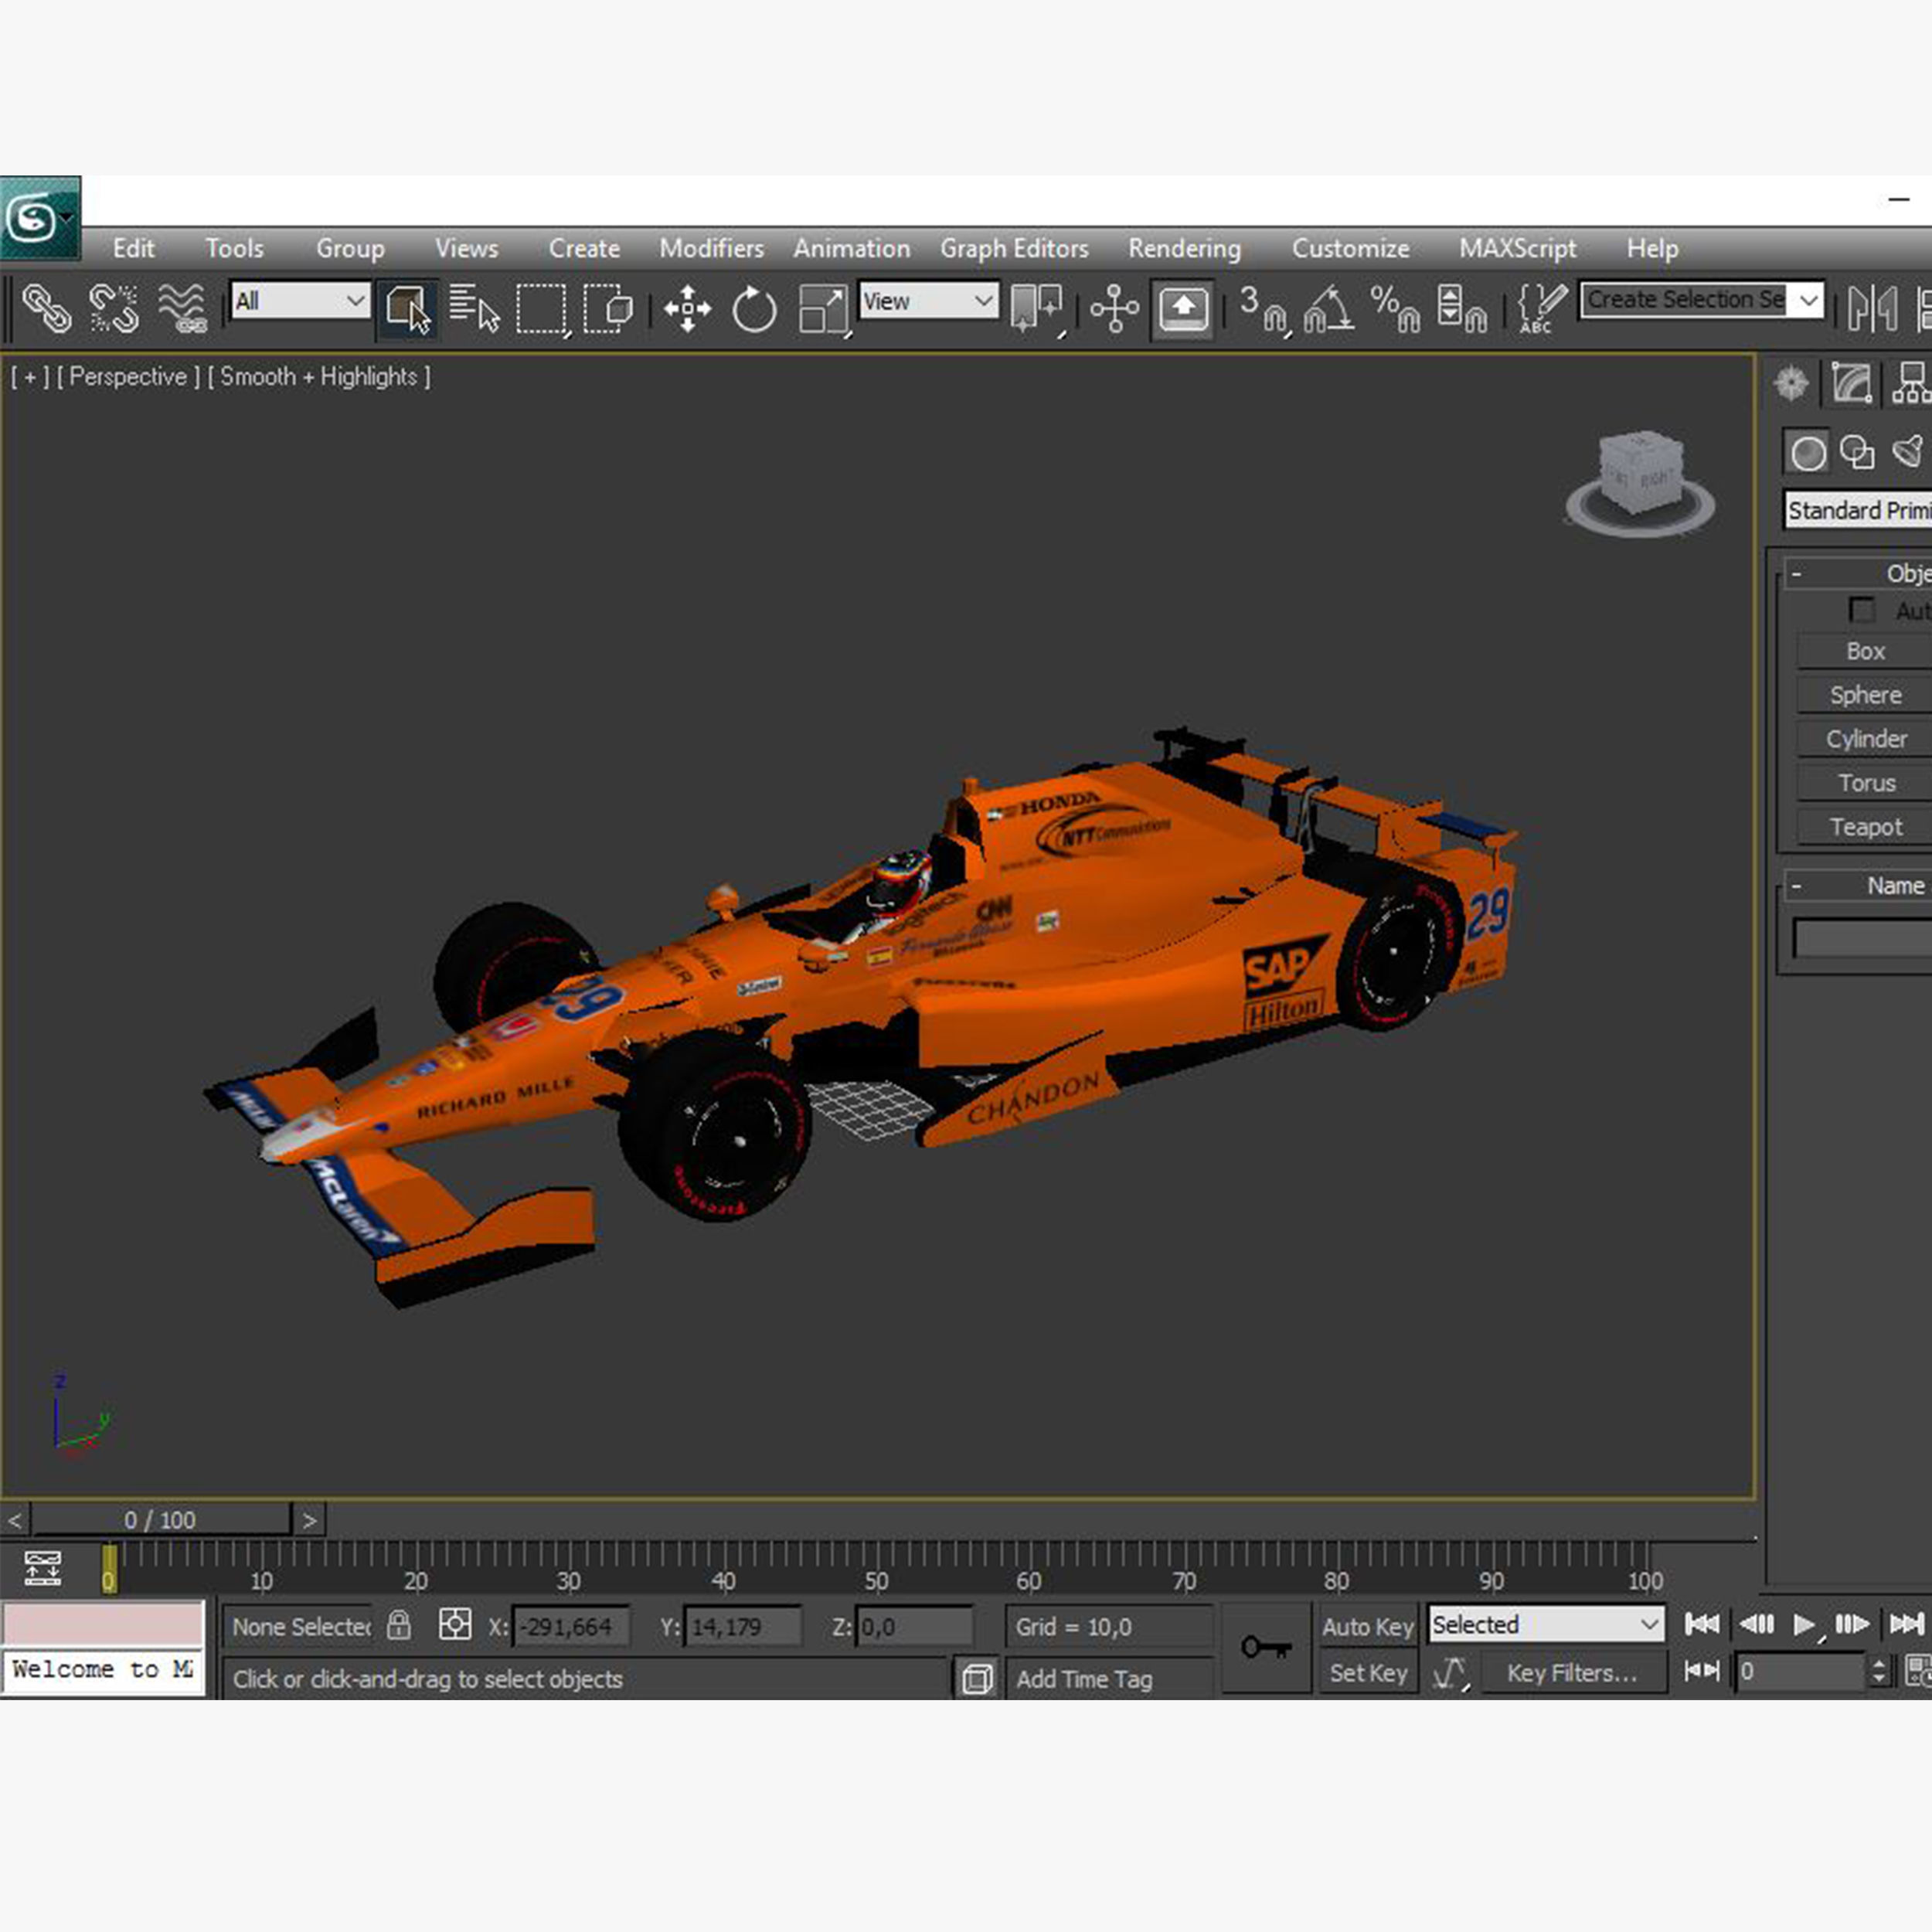Create a Torus primitive
This screenshot has height=1932, width=1932.
[1865, 783]
